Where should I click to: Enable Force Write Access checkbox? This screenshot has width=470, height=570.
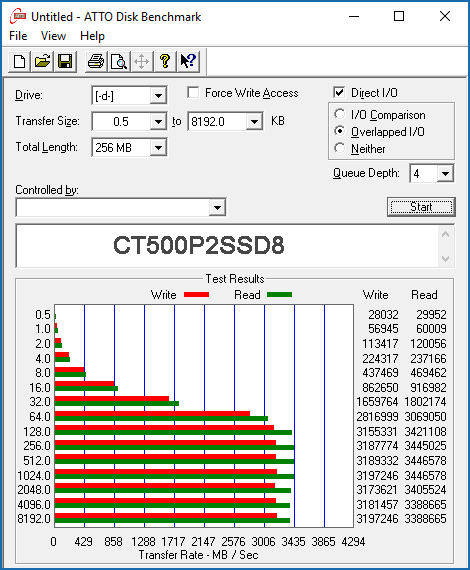pos(193,93)
